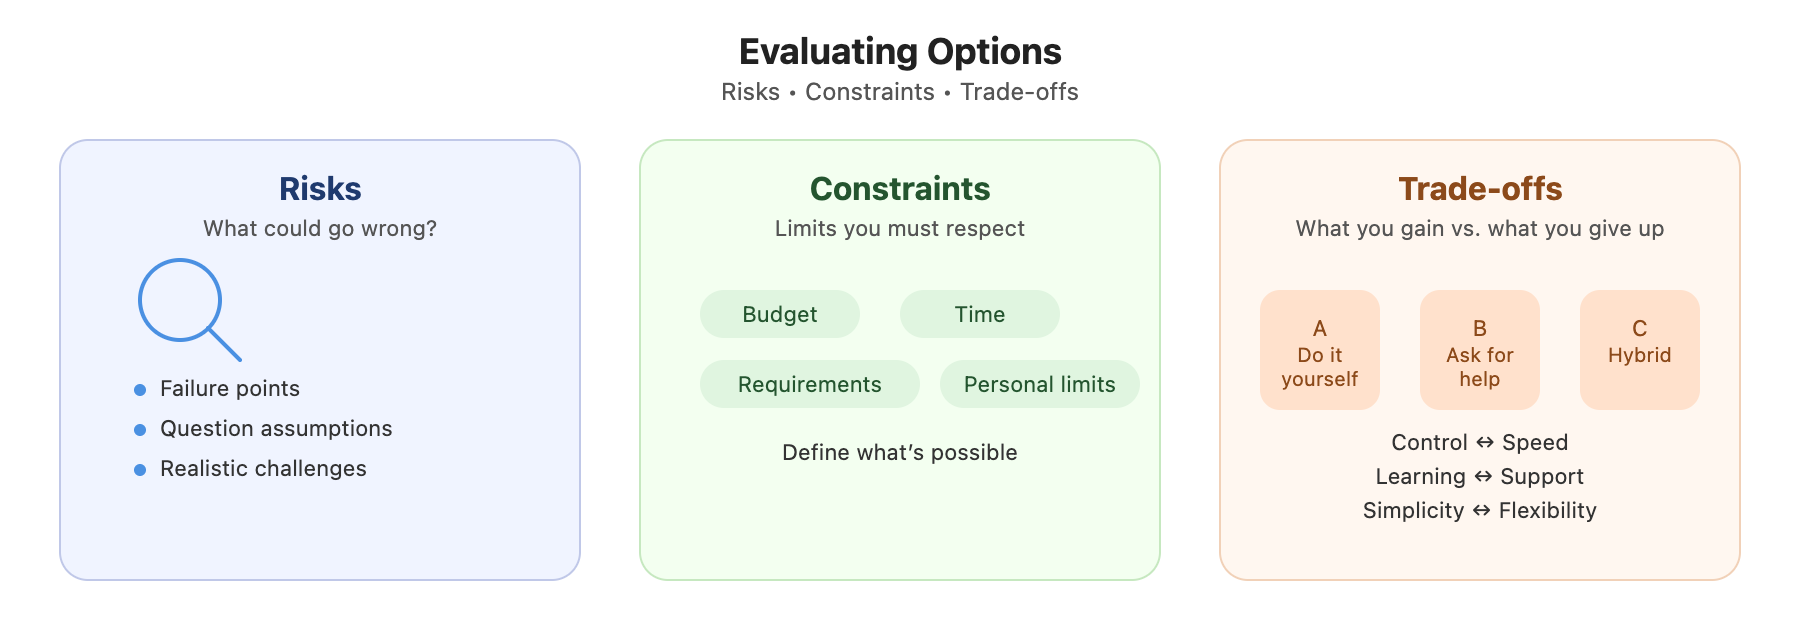This screenshot has height=640, width=1800.
Task: Click the Requirements pill
Action: pyautogui.click(x=810, y=384)
